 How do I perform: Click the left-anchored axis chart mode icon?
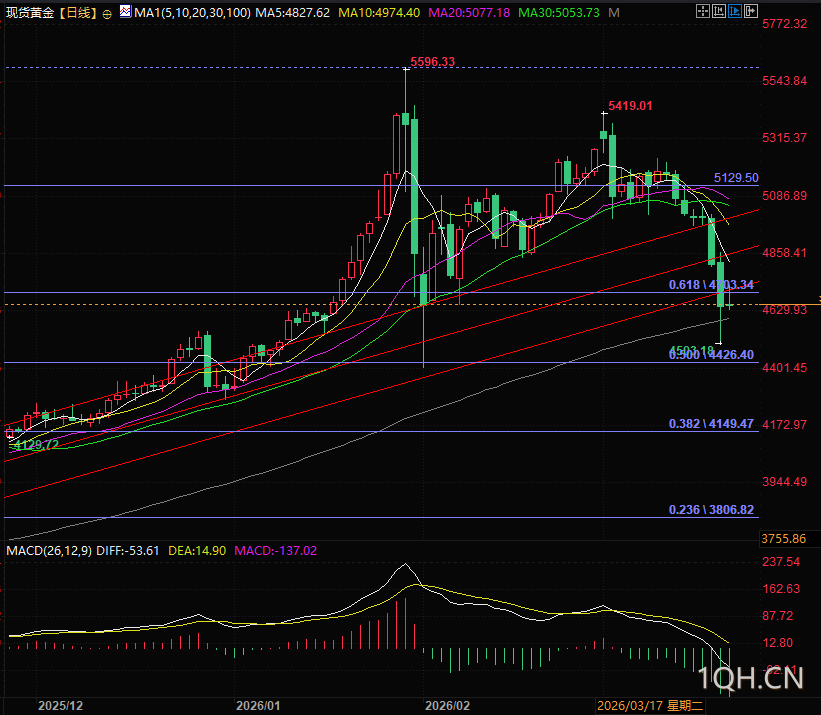tap(719, 11)
